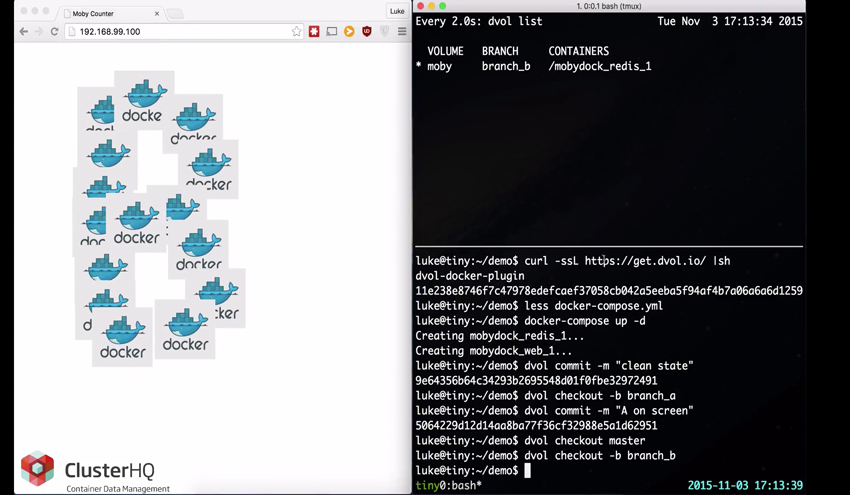Click the CONTAINERS column header
This screenshot has height=495, width=850.
point(578,51)
